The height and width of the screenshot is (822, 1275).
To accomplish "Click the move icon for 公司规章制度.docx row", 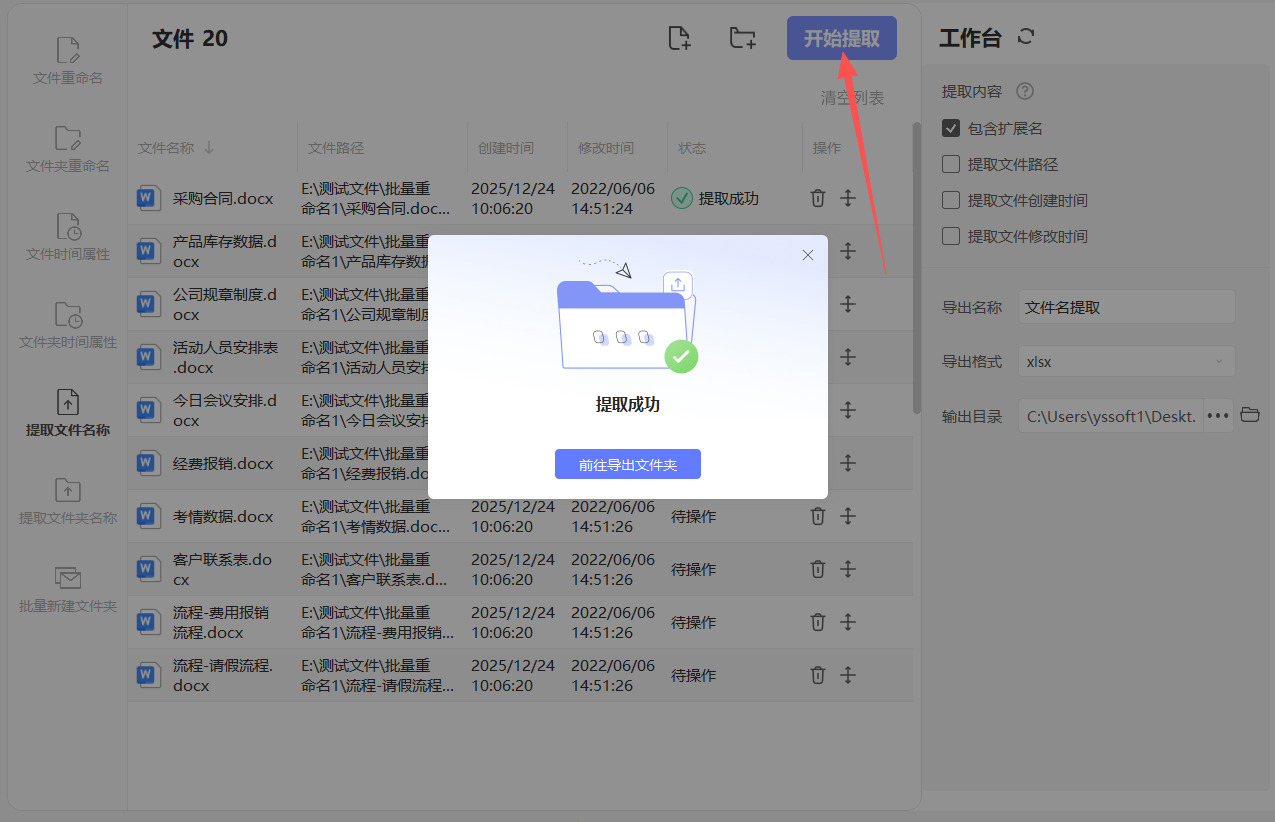I will (848, 304).
